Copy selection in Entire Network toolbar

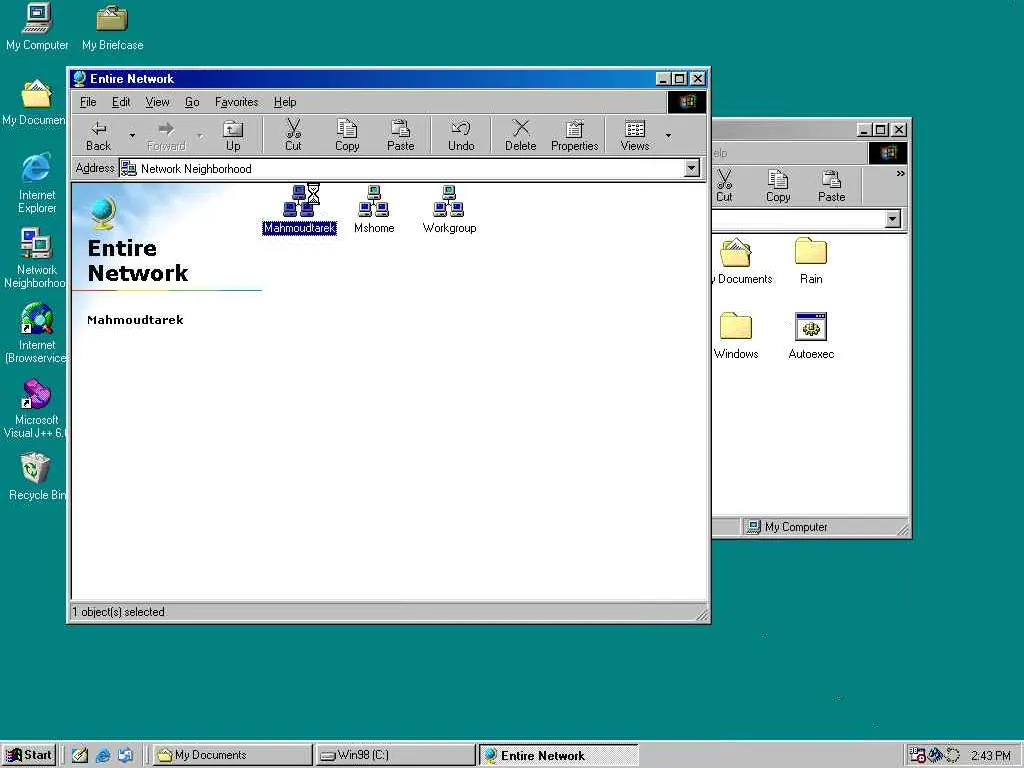[347, 136]
